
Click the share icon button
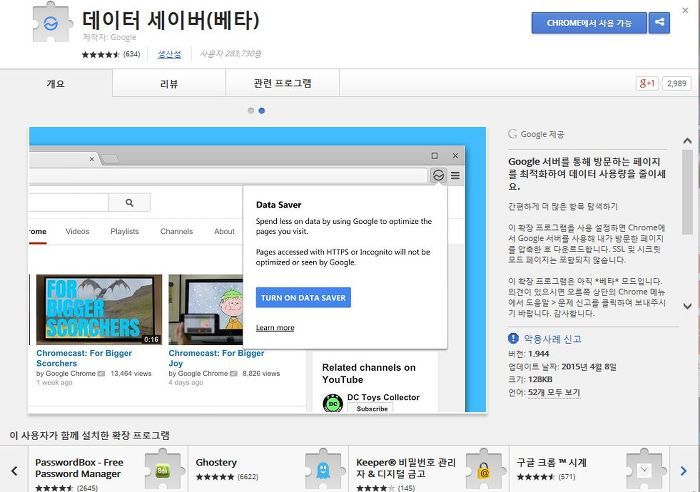(x=659, y=22)
